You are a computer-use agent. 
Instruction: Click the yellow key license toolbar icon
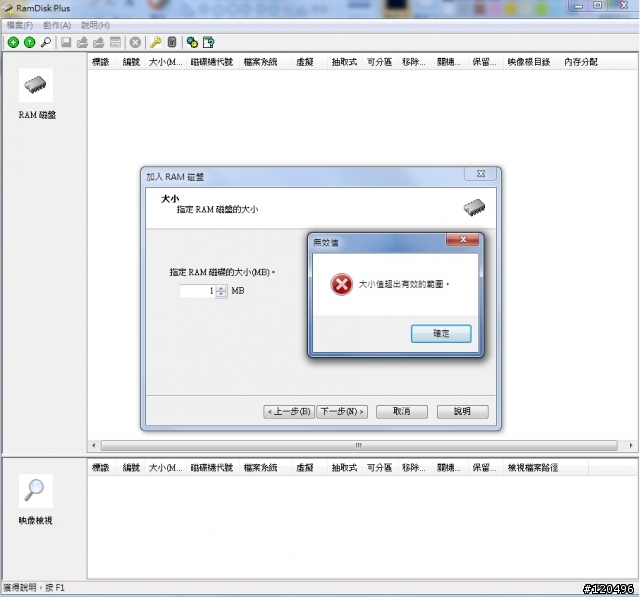156,42
